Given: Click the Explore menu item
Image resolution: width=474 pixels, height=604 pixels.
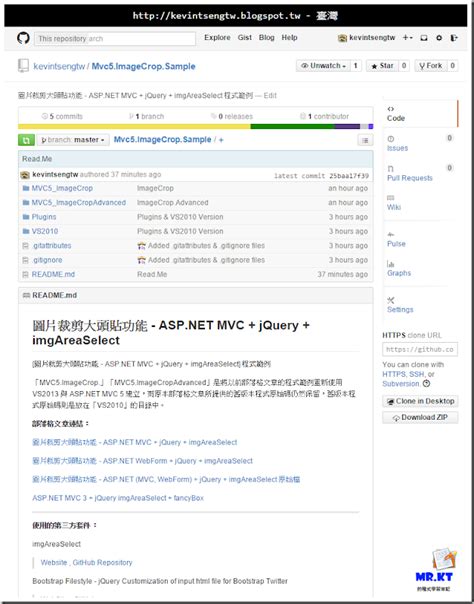Looking at the screenshot, I should tap(217, 37).
